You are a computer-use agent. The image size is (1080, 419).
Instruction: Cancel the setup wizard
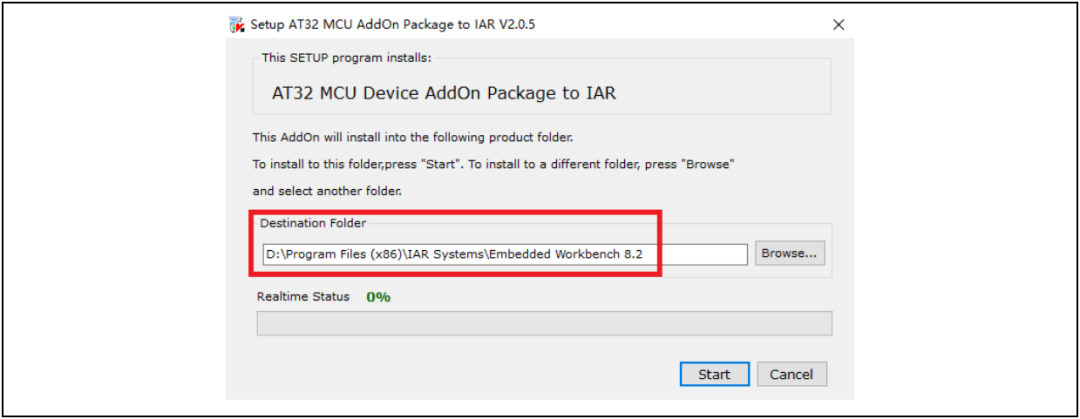tap(791, 374)
